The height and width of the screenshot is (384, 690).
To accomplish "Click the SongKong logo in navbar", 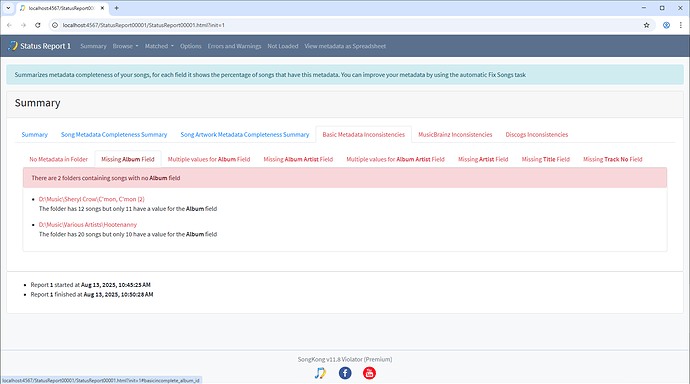I will [x=13, y=46].
